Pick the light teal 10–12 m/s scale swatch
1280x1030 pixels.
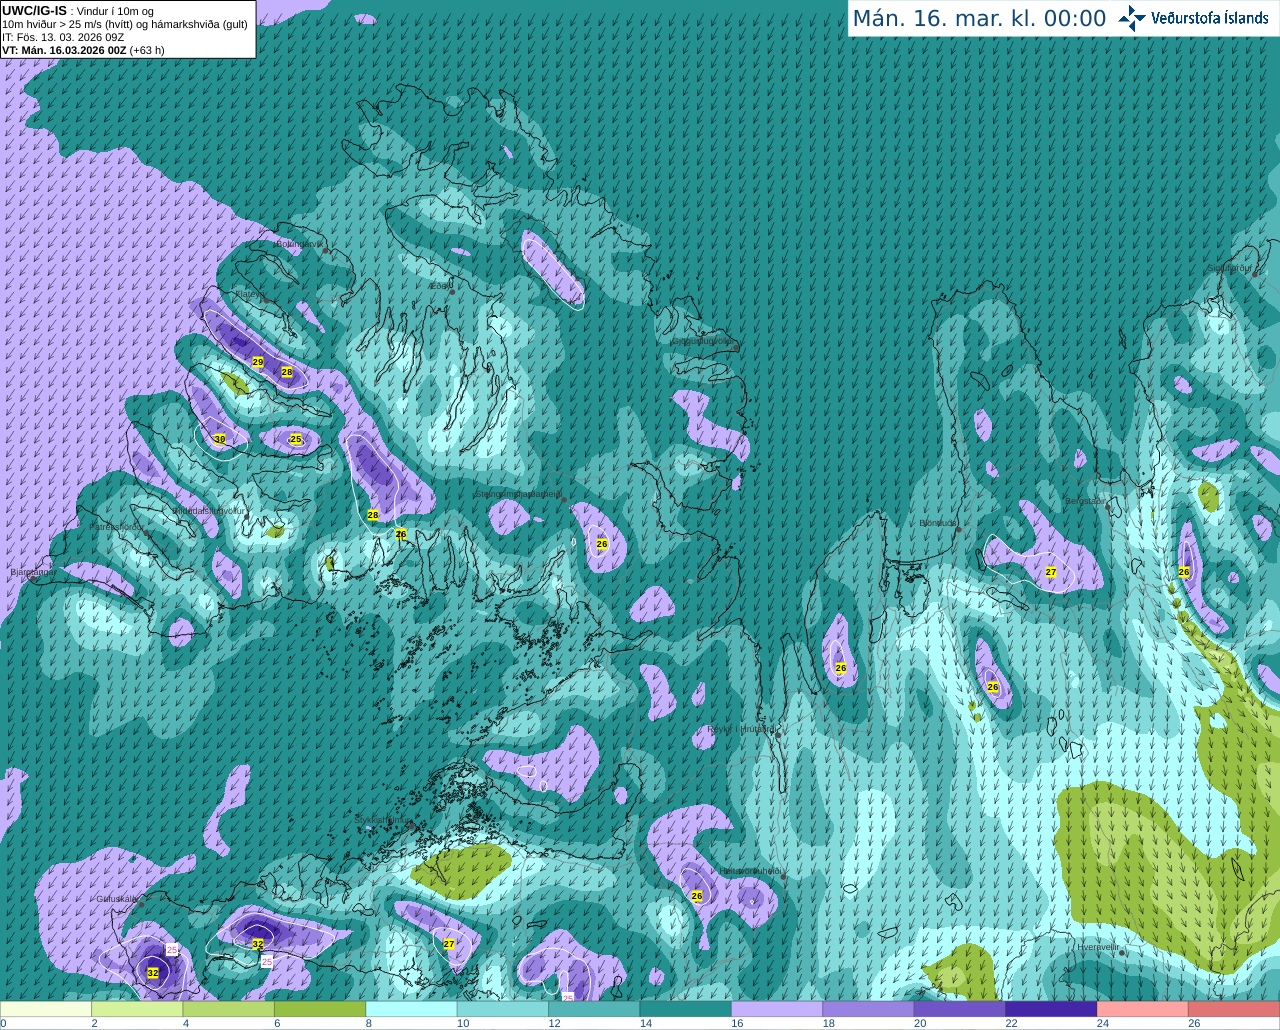click(x=503, y=1009)
